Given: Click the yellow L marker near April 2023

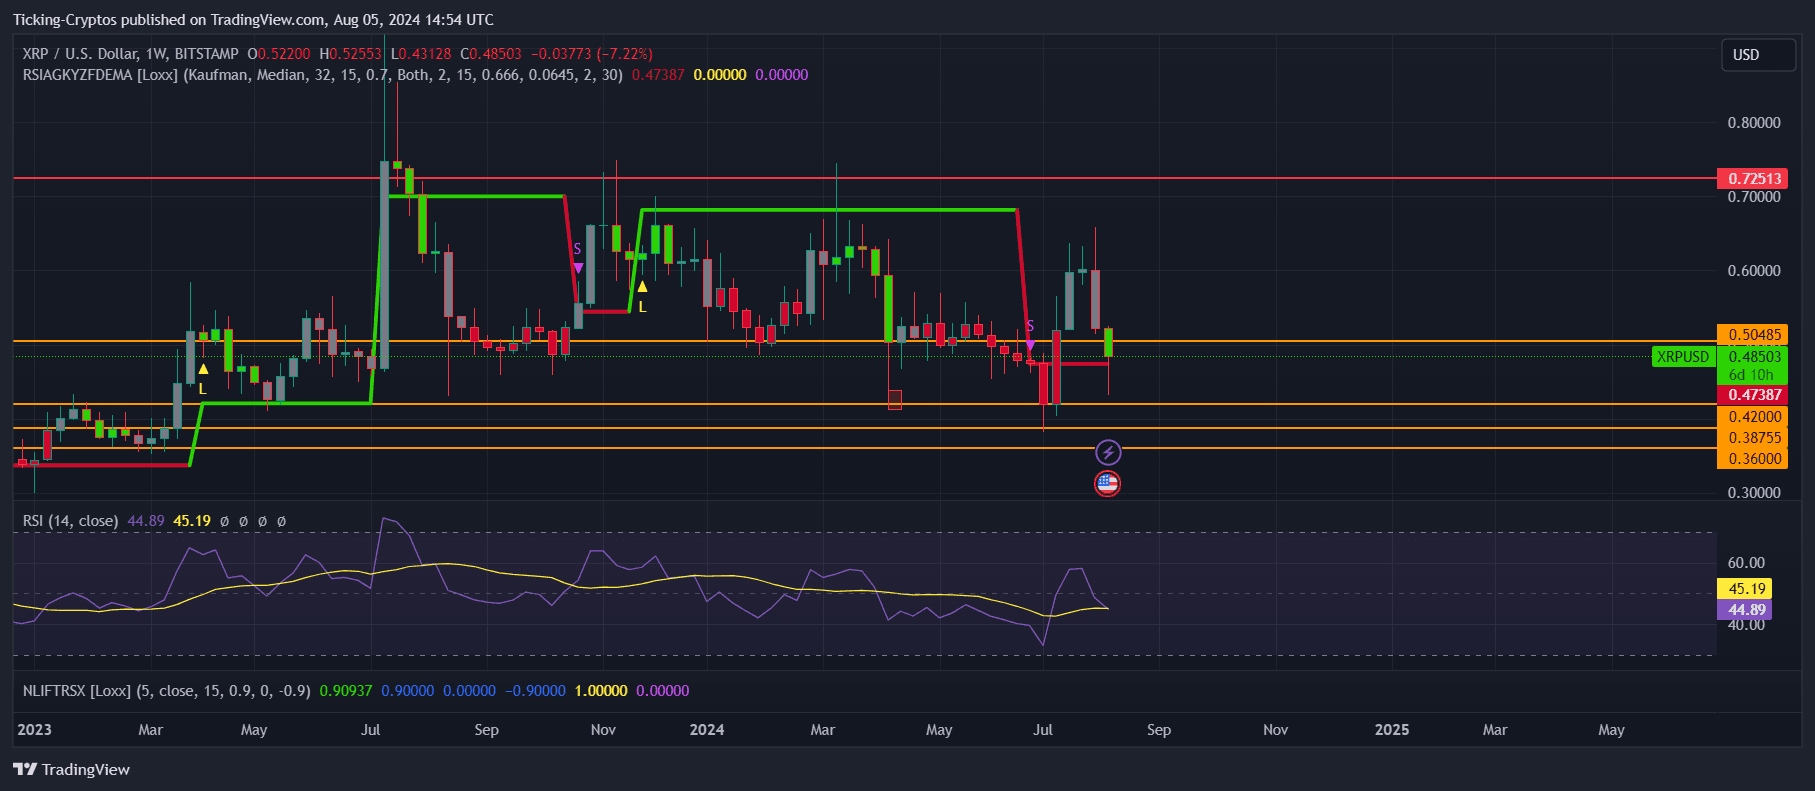Looking at the screenshot, I should [x=203, y=379].
